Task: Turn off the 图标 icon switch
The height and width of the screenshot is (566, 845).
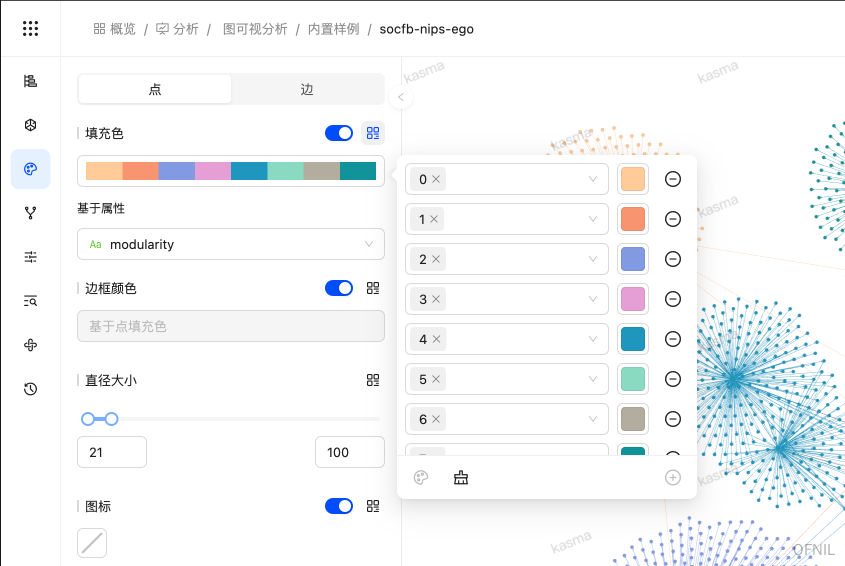Action: [x=339, y=506]
